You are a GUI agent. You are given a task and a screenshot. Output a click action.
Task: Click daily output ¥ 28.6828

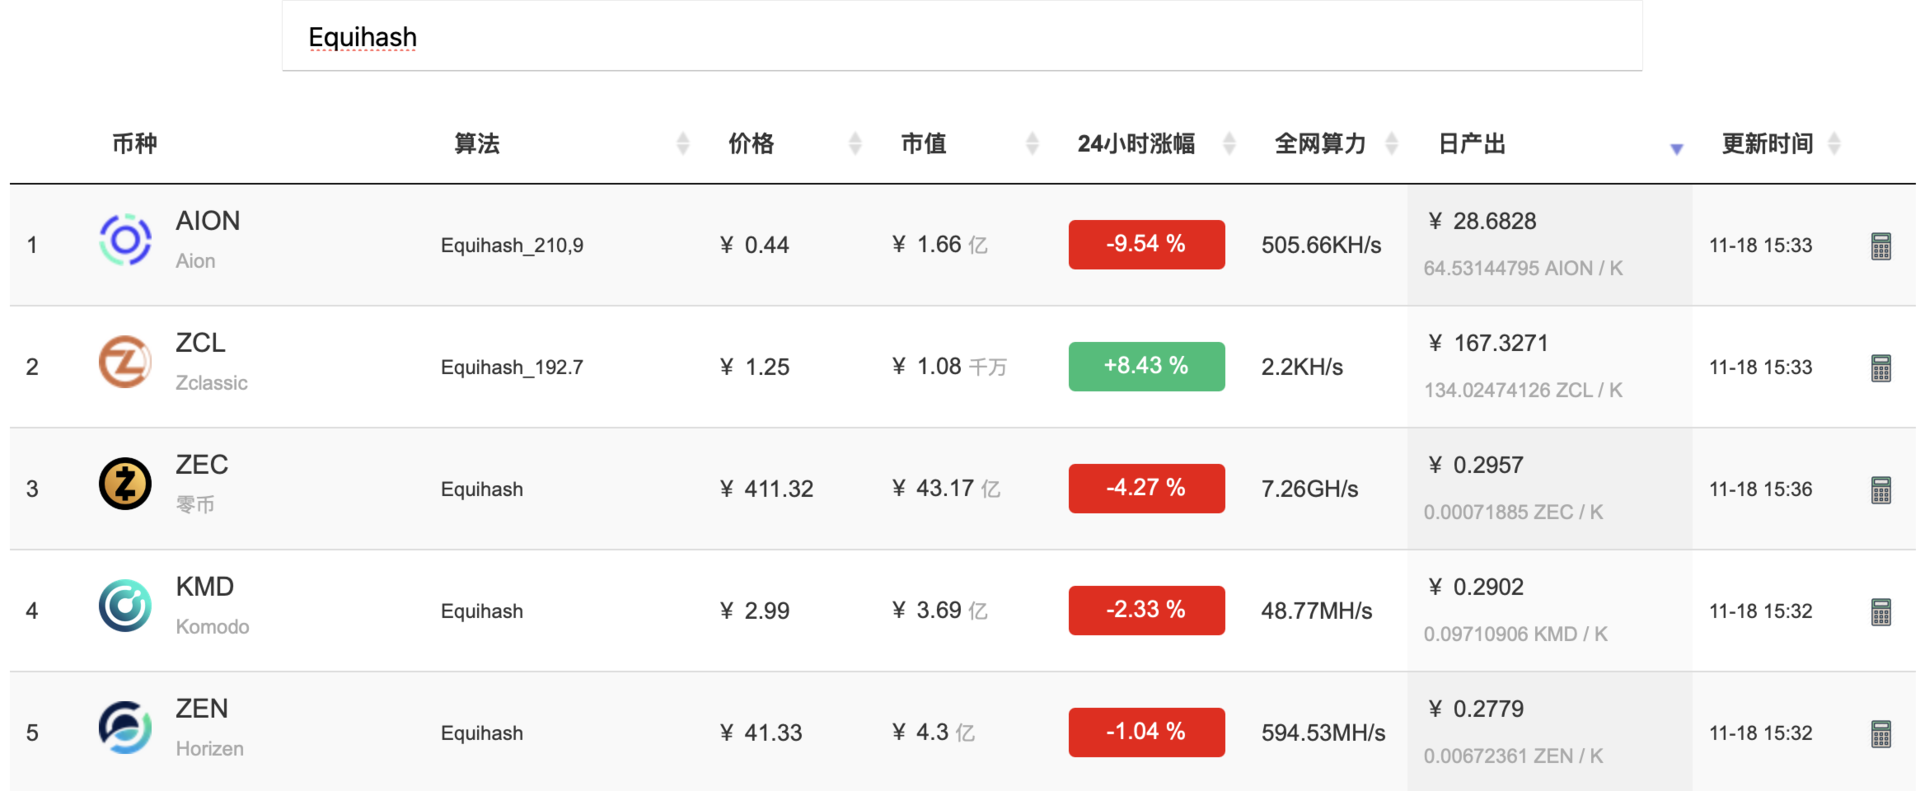pos(1482,221)
